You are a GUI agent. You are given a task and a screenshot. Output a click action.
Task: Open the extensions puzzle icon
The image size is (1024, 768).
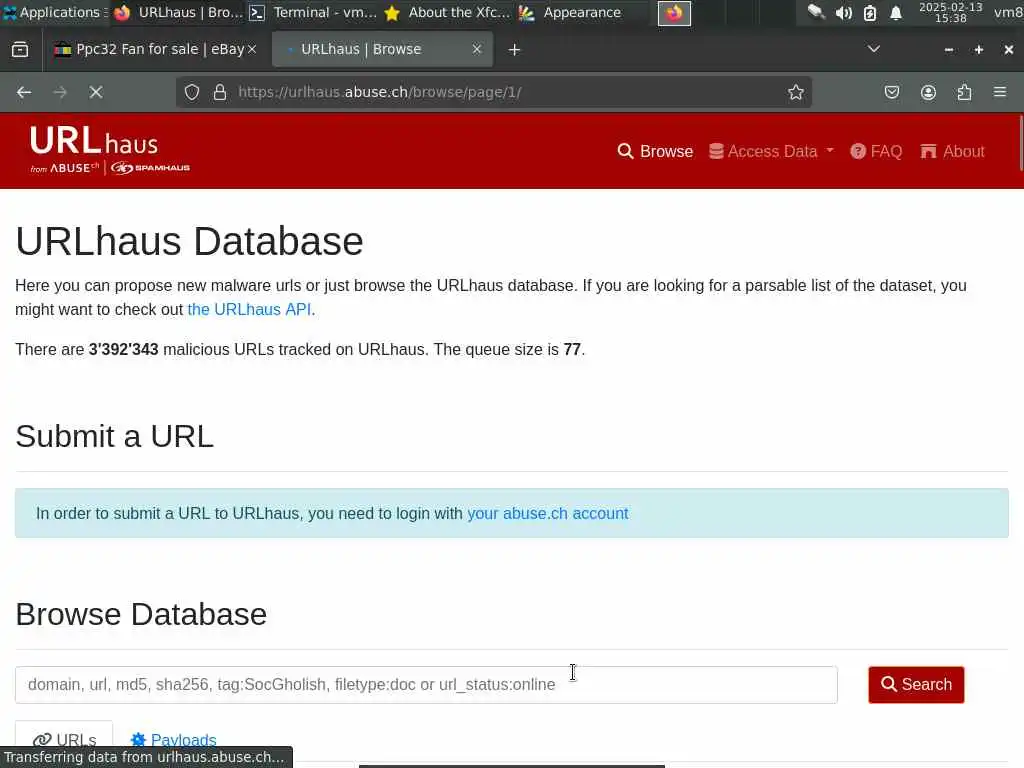(964, 92)
